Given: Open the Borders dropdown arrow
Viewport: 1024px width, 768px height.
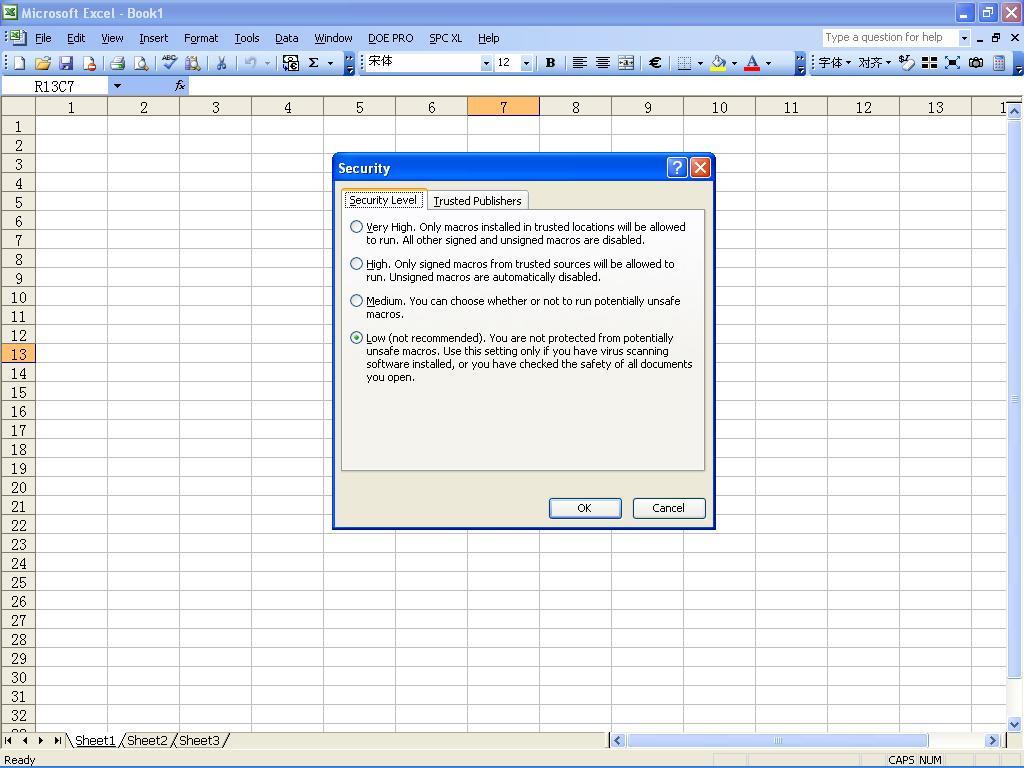Looking at the screenshot, I should (700, 63).
